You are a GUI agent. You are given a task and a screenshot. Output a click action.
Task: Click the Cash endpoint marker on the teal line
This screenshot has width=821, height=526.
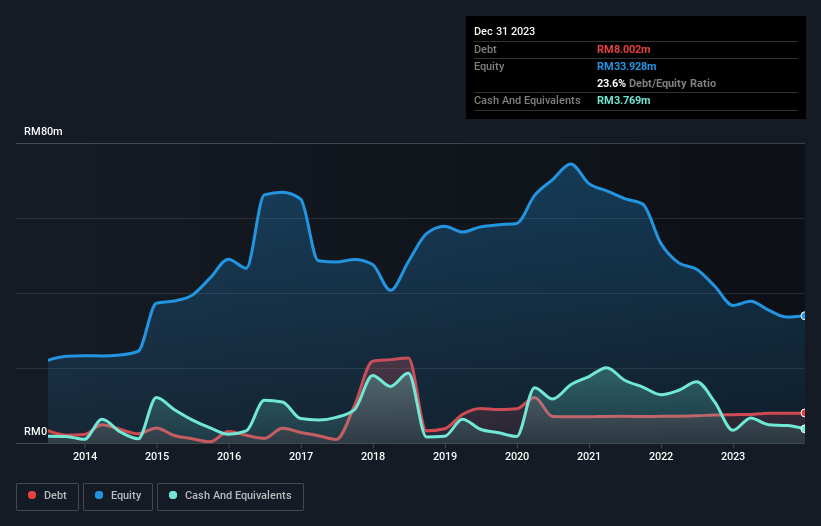(804, 429)
